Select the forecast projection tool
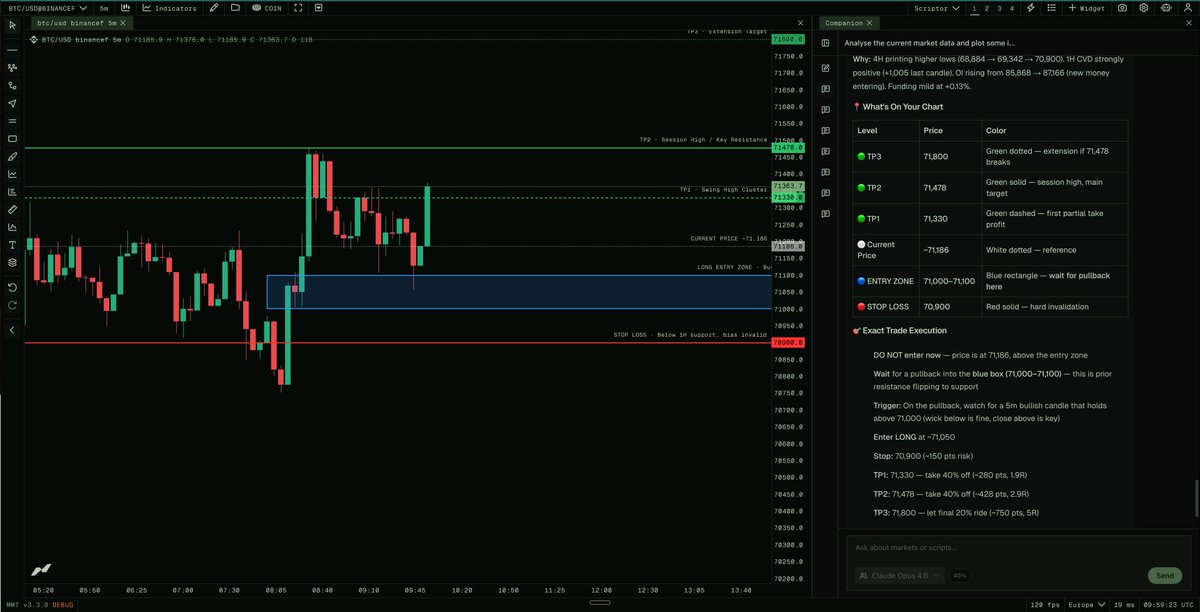Image resolution: width=1200 pixels, height=612 pixels. pyautogui.click(x=12, y=227)
